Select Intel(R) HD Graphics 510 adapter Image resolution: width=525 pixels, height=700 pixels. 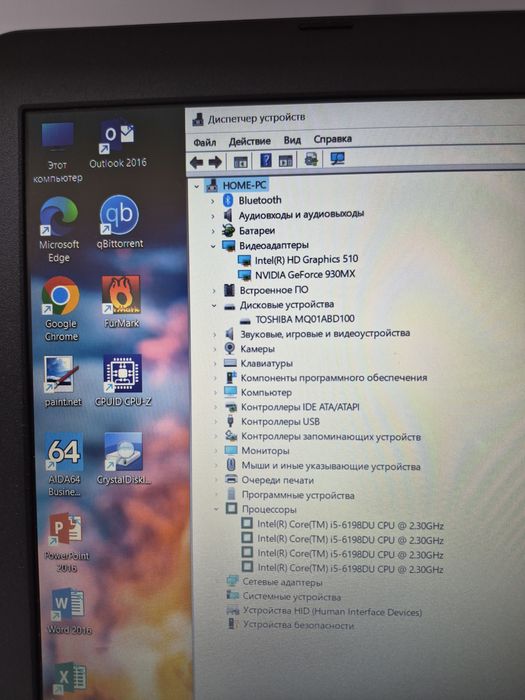(x=306, y=259)
